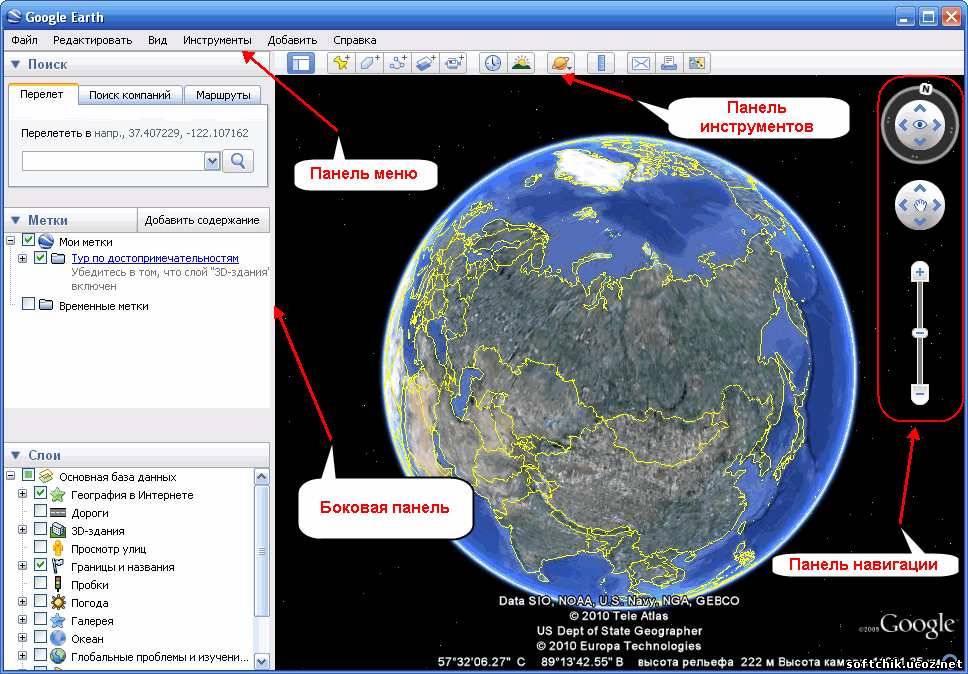Click the Глобальные проблемы layer label
The width and height of the screenshot is (968, 674).
pos(160,657)
